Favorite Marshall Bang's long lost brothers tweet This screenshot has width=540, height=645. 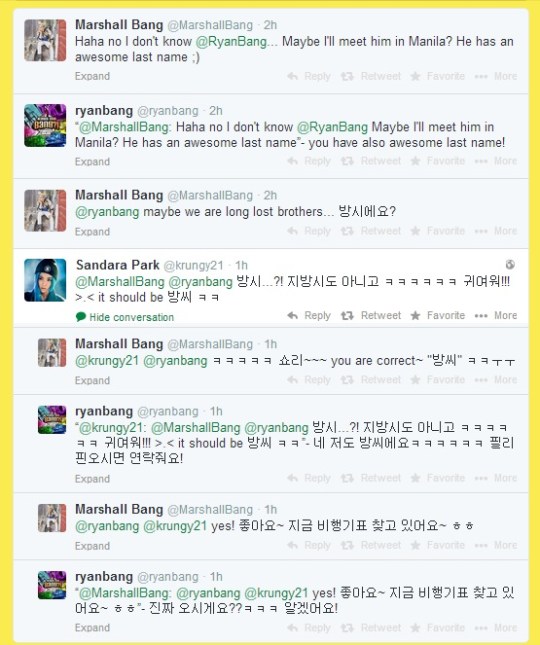[x=438, y=231]
